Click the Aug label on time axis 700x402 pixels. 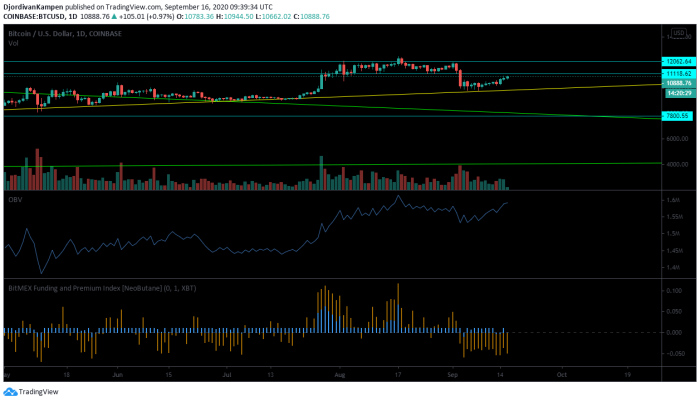(340, 375)
